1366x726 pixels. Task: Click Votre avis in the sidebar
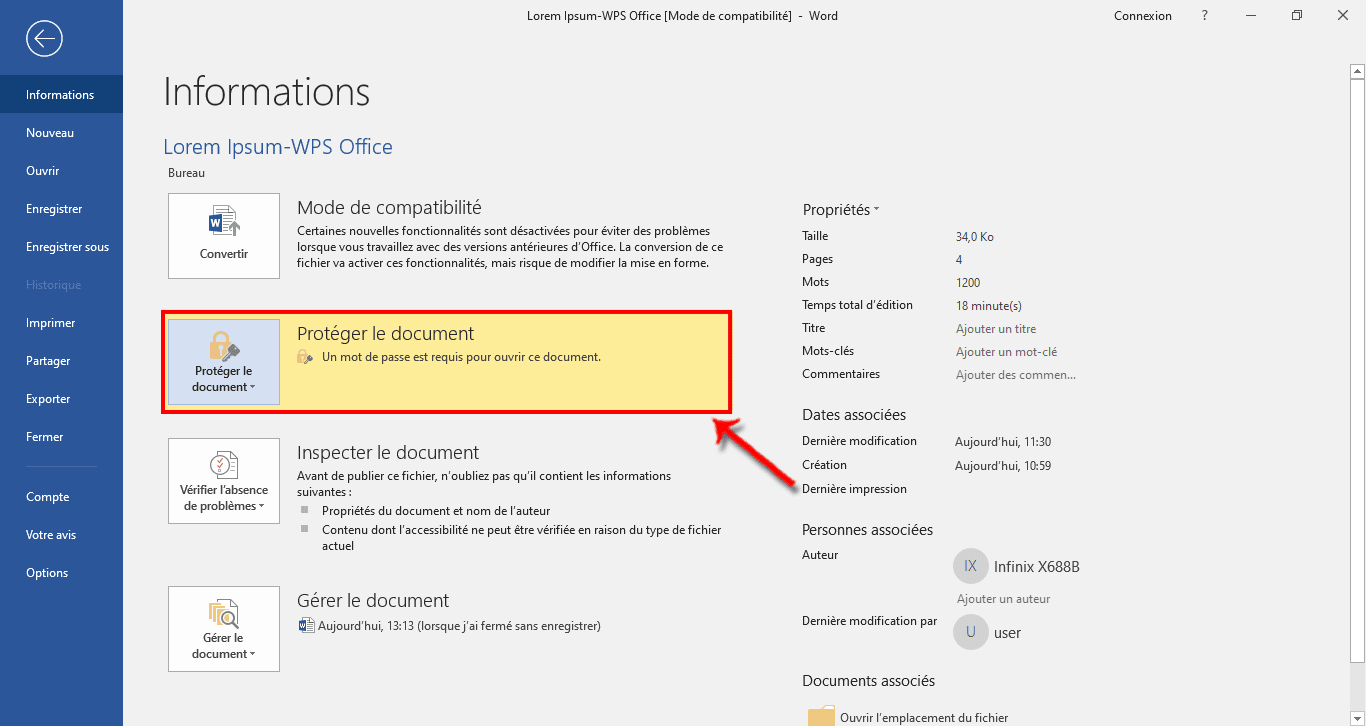pos(61,535)
